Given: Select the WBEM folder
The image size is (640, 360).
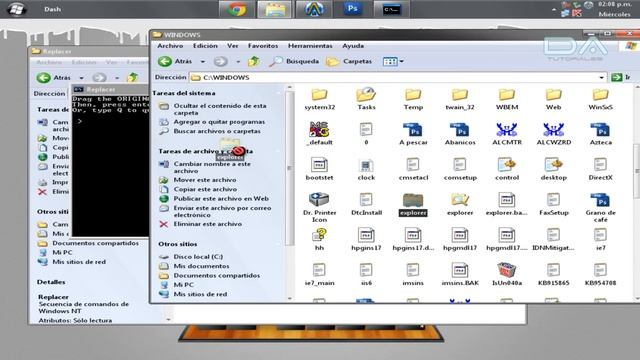Looking at the screenshot, I should pos(507,99).
